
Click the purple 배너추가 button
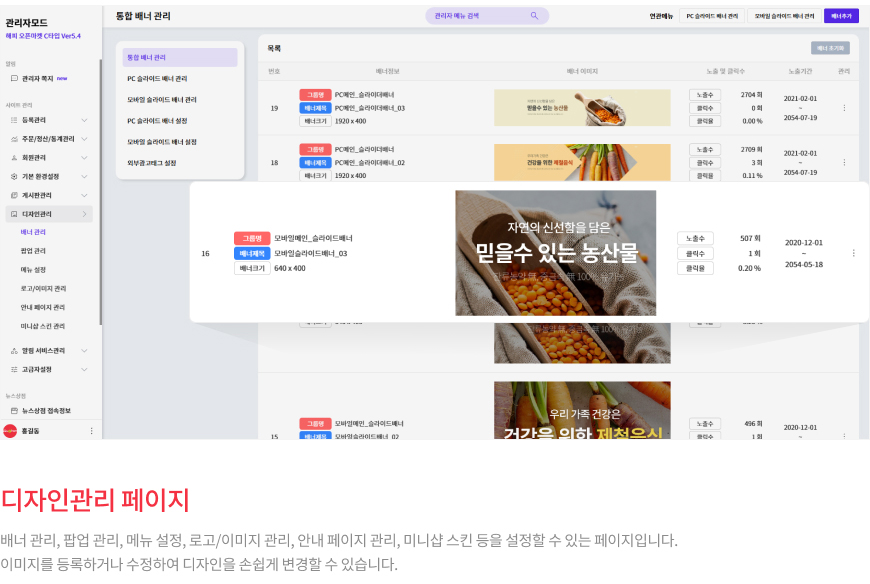click(841, 16)
